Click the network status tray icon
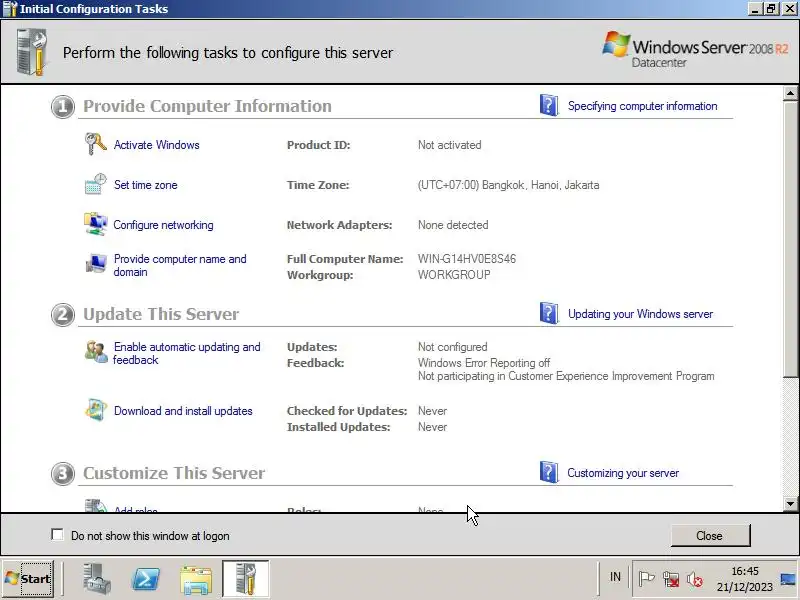 pyautogui.click(x=670, y=579)
